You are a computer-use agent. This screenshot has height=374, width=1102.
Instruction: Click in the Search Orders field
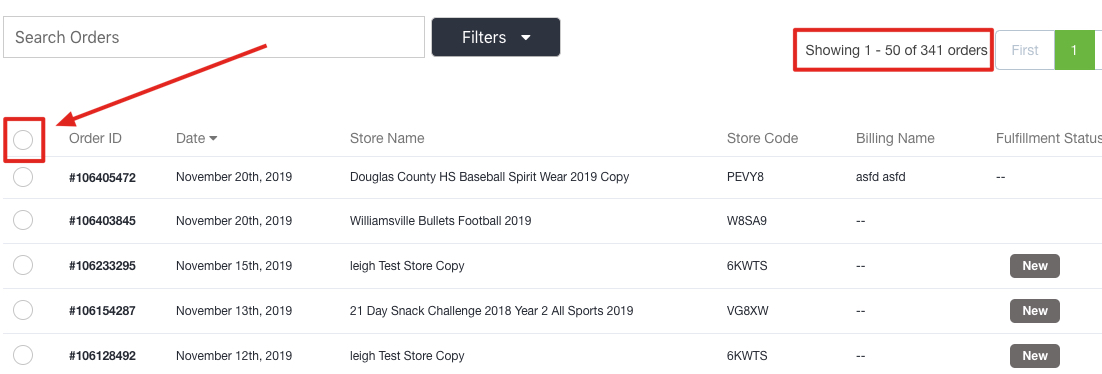(x=214, y=37)
